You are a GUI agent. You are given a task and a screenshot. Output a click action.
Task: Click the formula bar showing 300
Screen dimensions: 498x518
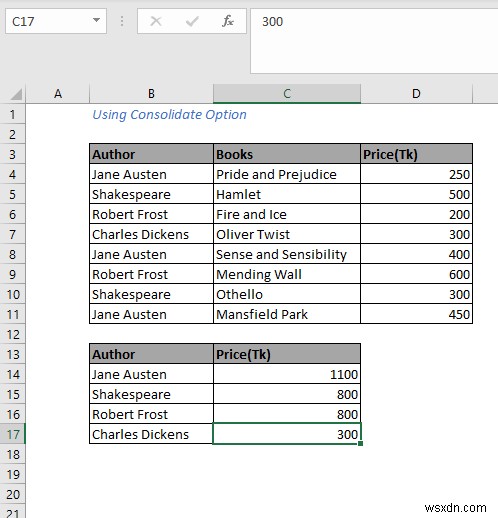click(374, 41)
